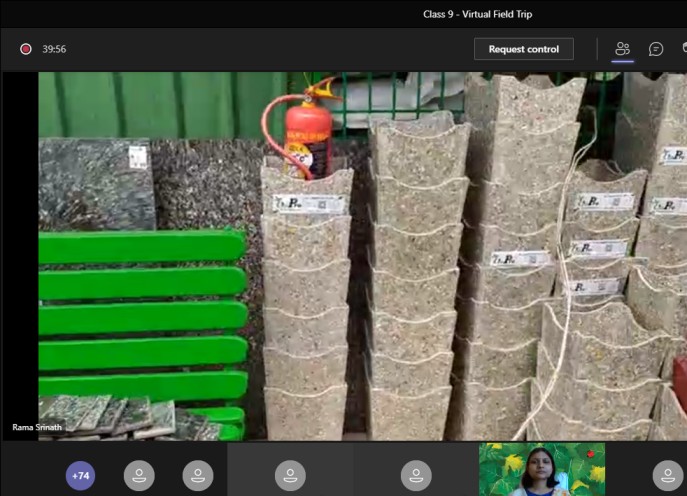This screenshot has height=496, width=687.
Task: Click the 39:56 meeting timer
Action: coord(54,49)
